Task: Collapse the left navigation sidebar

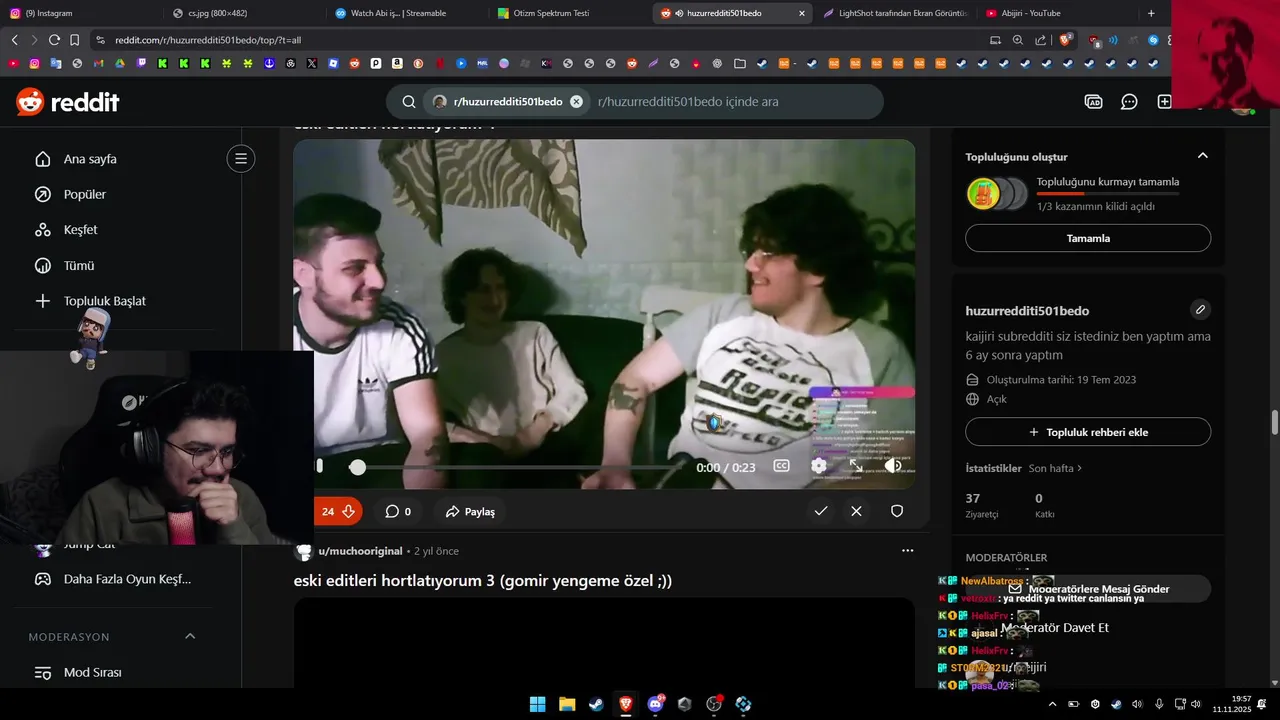Action: [240, 158]
